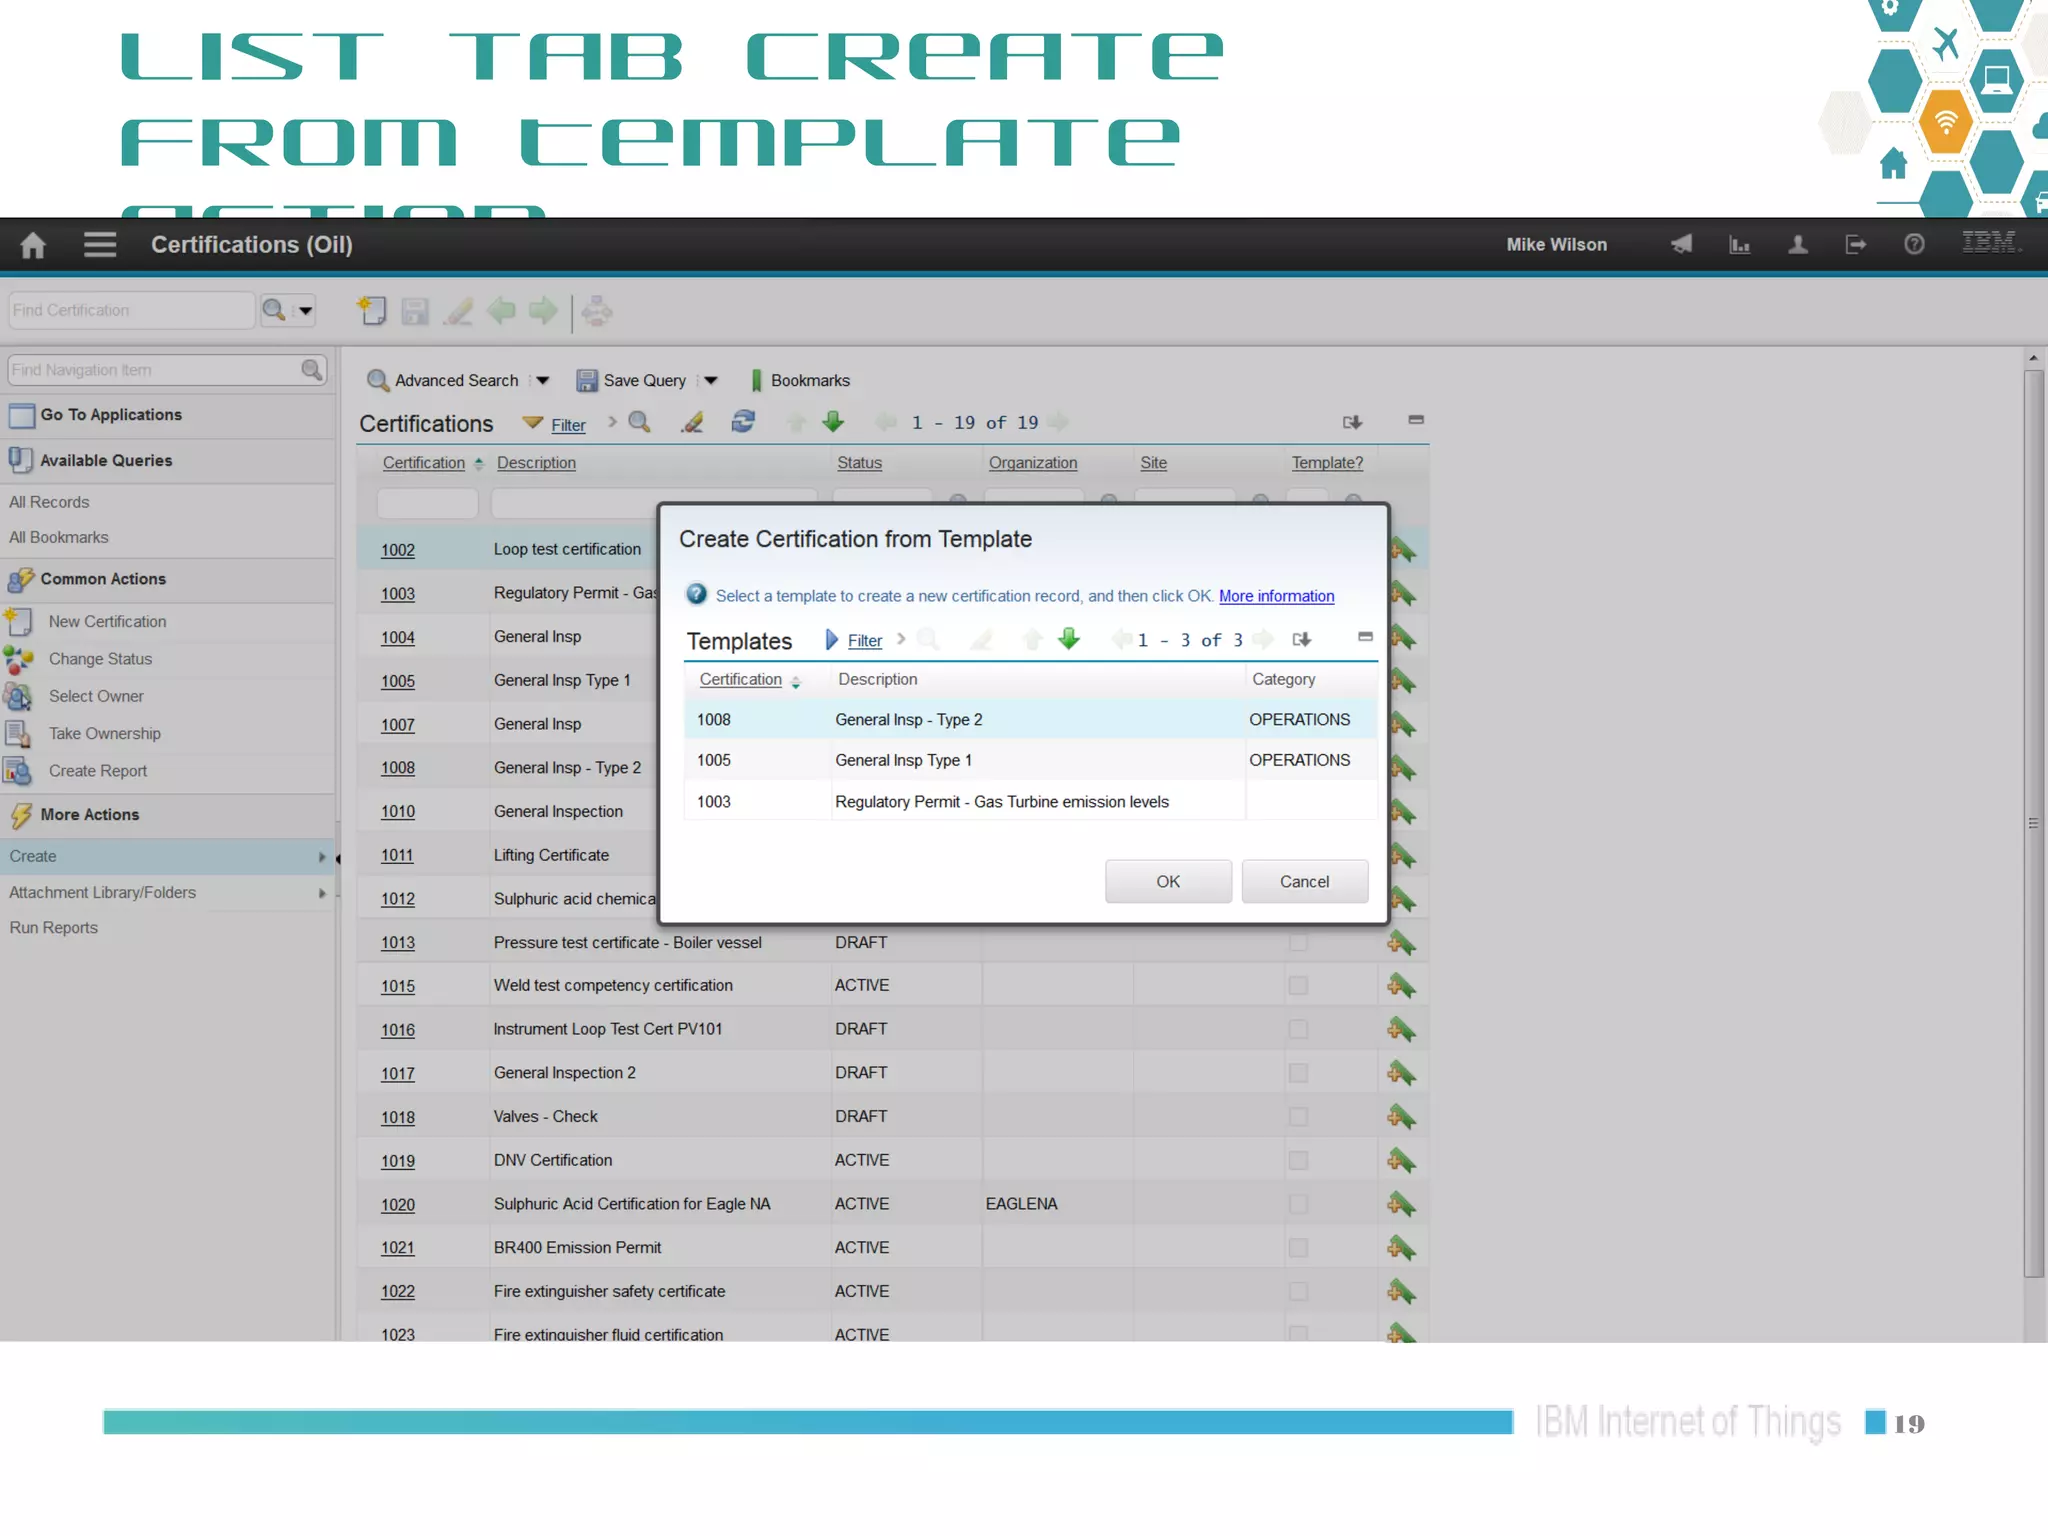Click the bulletin board megaphone icon
Image resolution: width=2048 pixels, height=1536 pixels.
(x=1681, y=245)
